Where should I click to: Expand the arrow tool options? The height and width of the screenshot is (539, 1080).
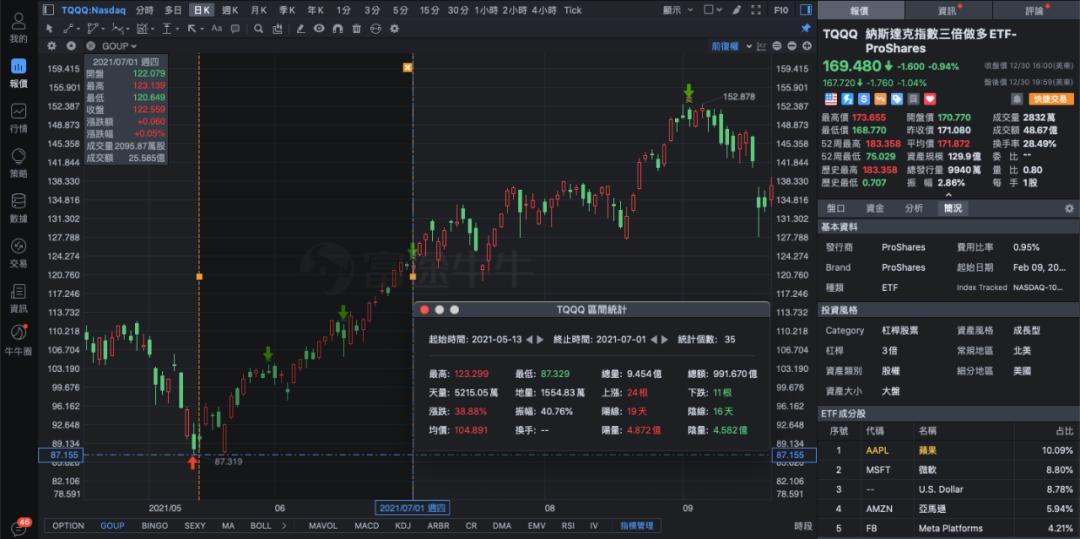[202, 29]
